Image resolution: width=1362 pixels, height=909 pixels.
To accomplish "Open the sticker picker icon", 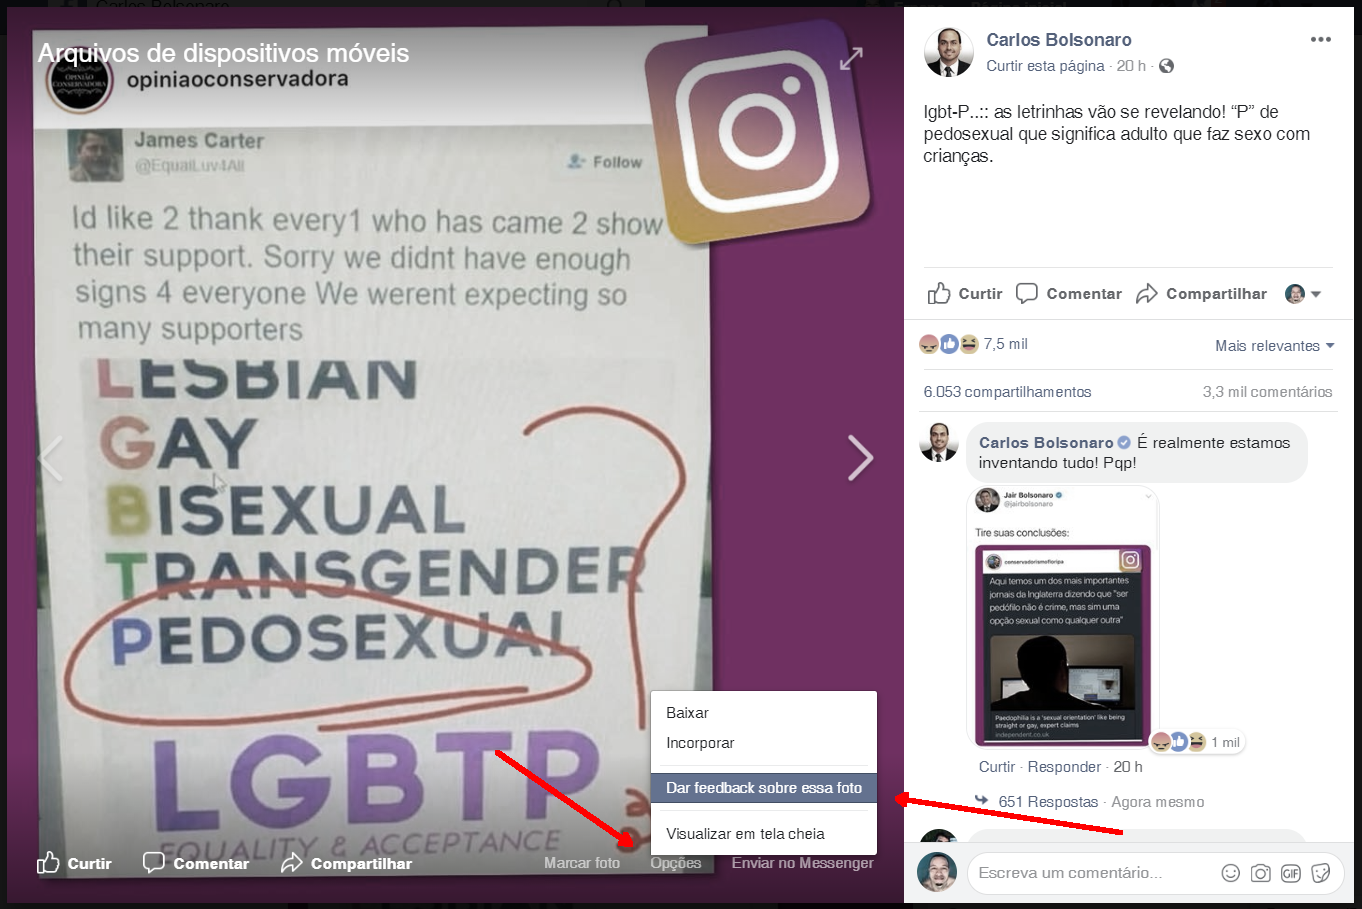I will coord(1321,873).
